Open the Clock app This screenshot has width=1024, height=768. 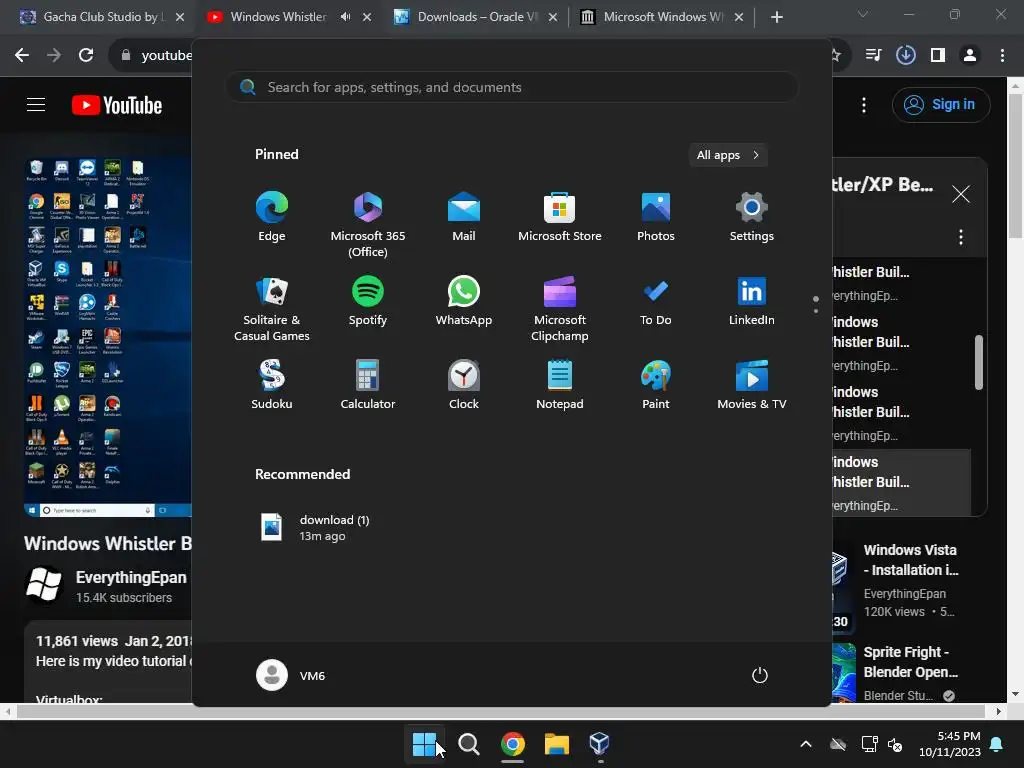(x=464, y=385)
